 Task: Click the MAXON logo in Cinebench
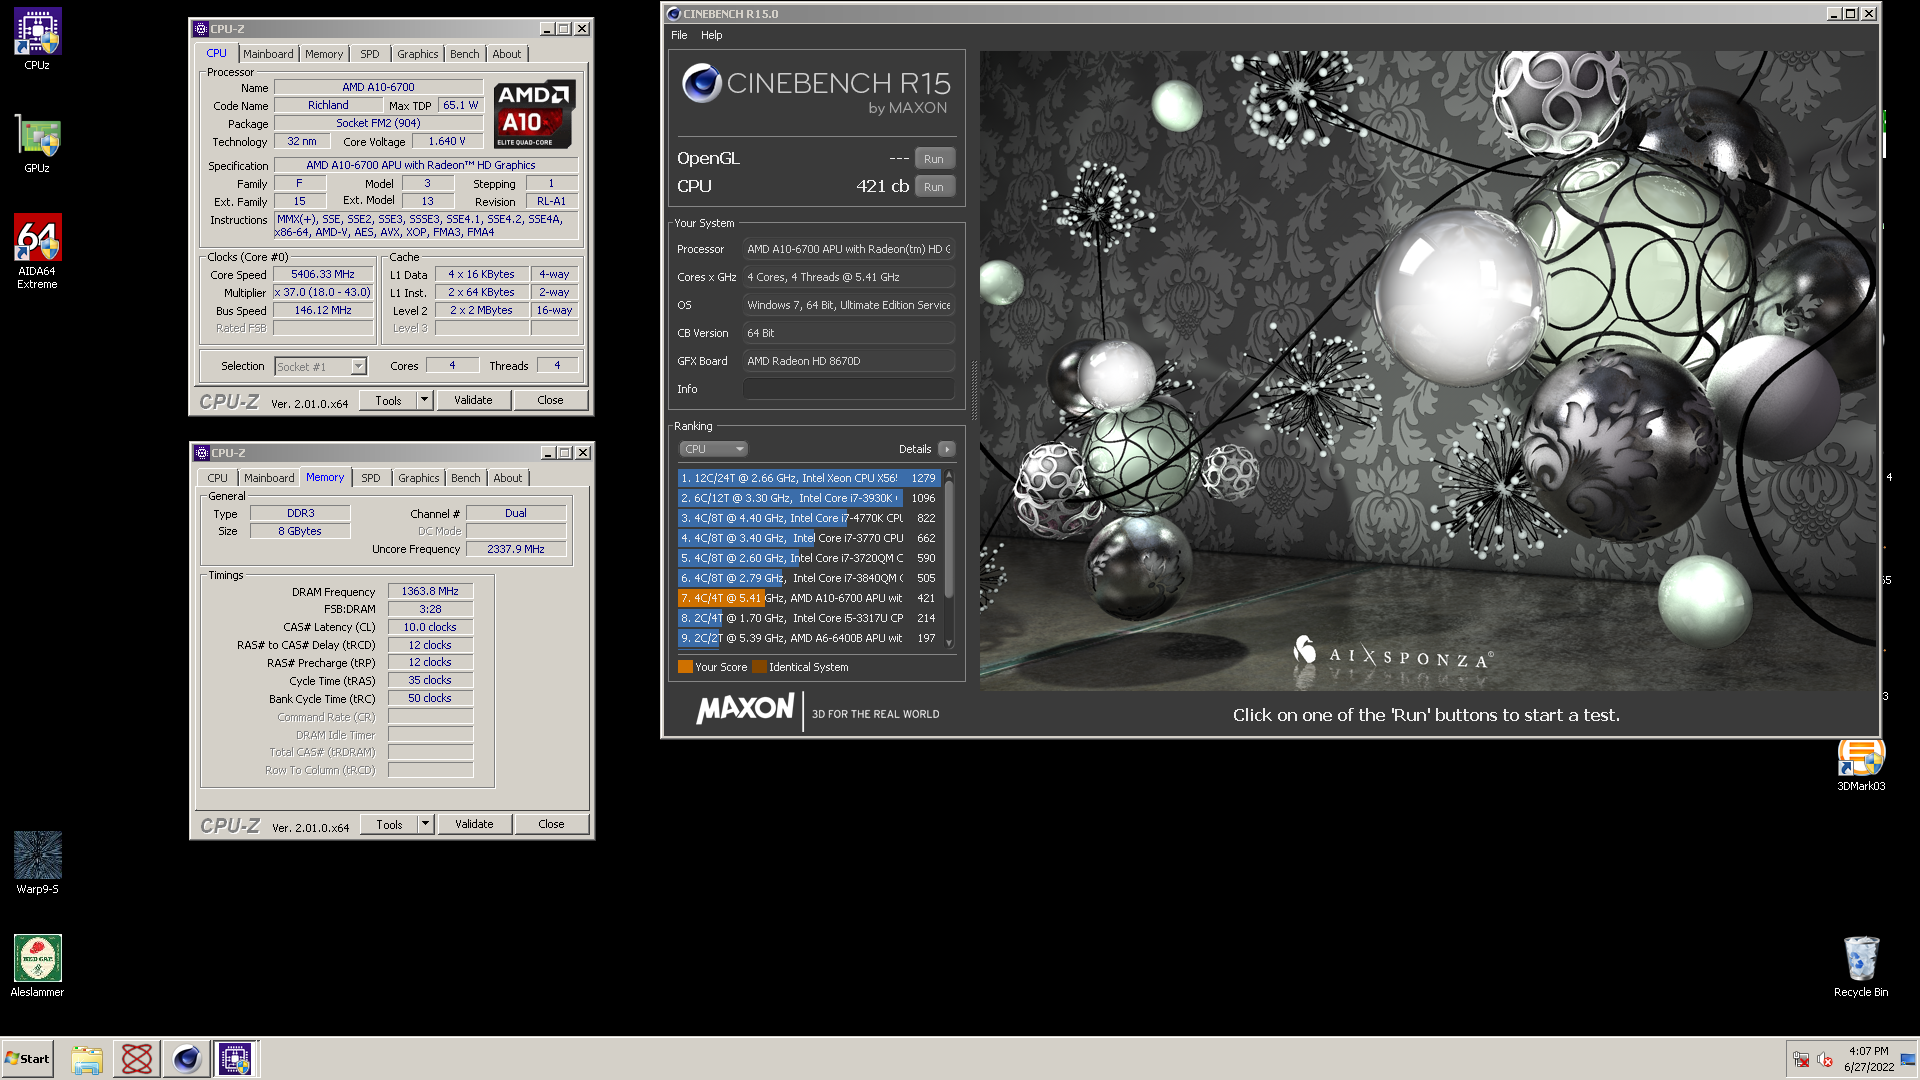tap(745, 709)
